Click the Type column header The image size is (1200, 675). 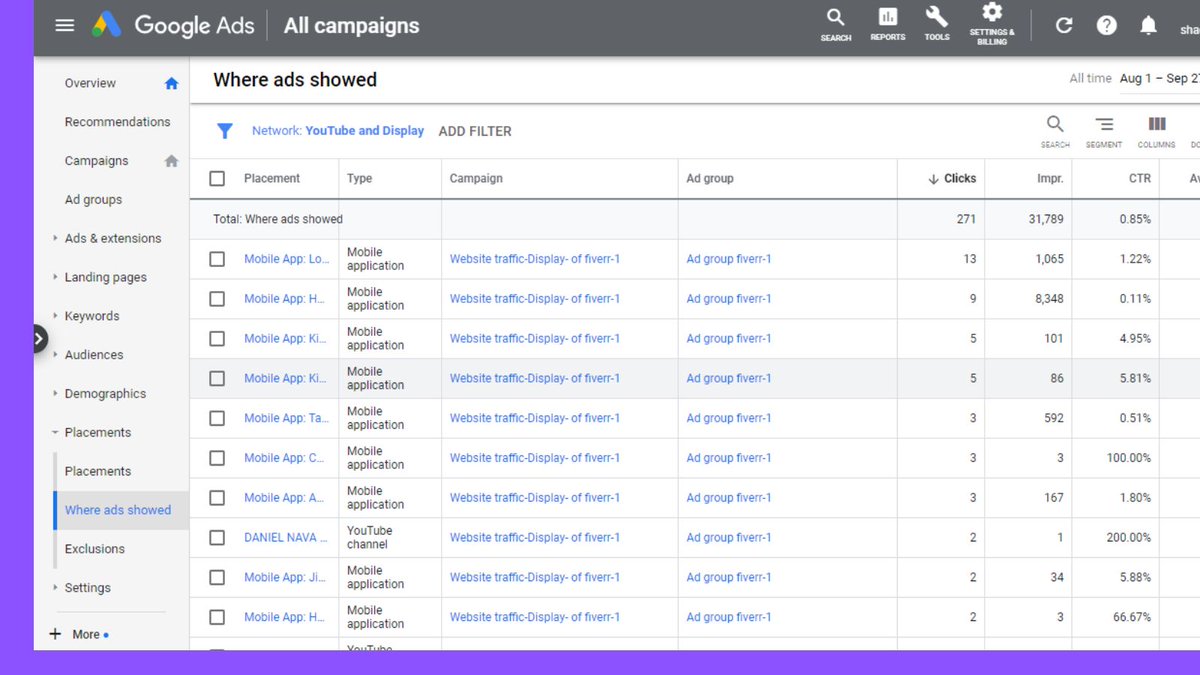[x=359, y=179]
